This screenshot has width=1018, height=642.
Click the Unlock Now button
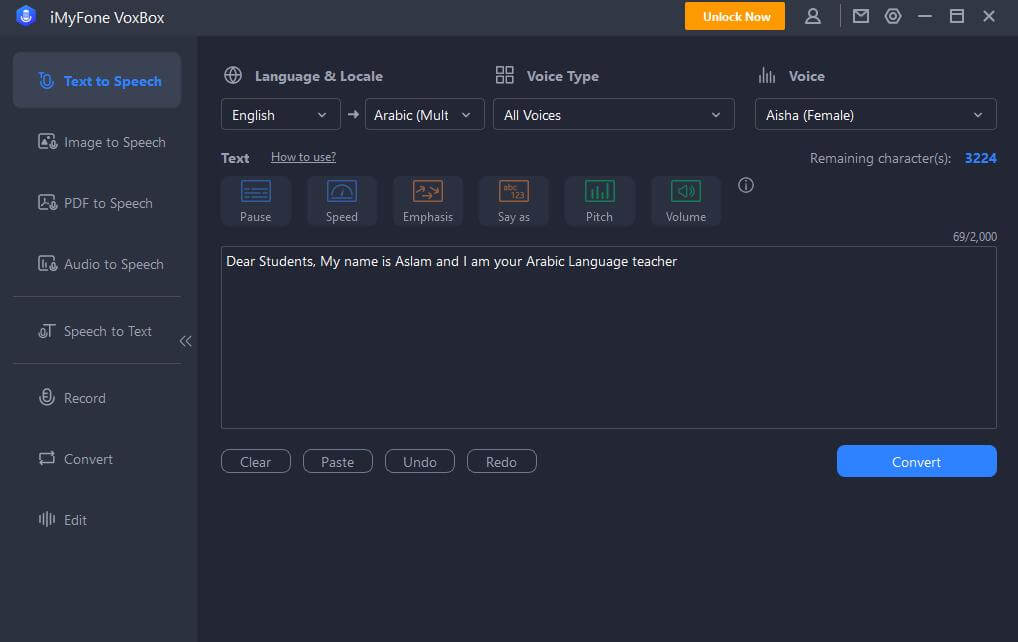pos(735,16)
